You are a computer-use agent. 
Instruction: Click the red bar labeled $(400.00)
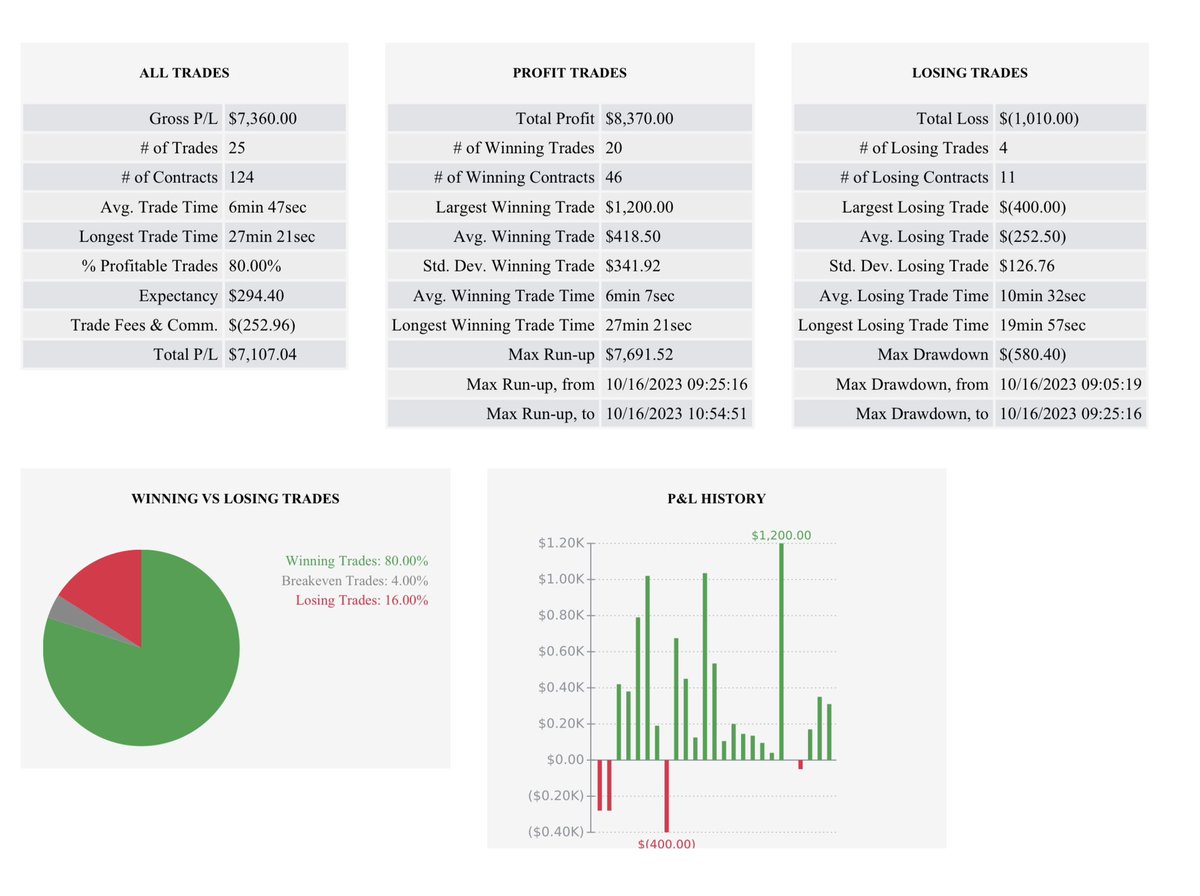[666, 796]
